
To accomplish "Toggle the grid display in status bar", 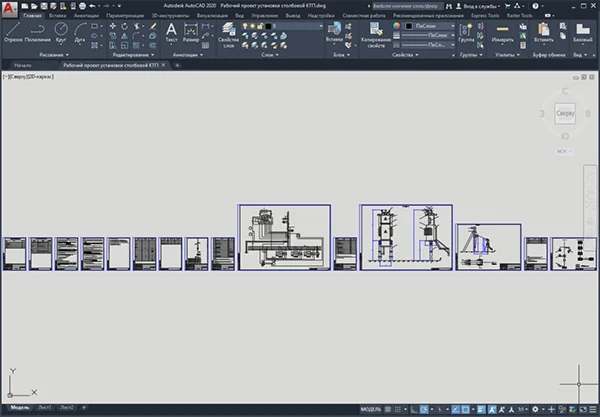I will coord(388,410).
